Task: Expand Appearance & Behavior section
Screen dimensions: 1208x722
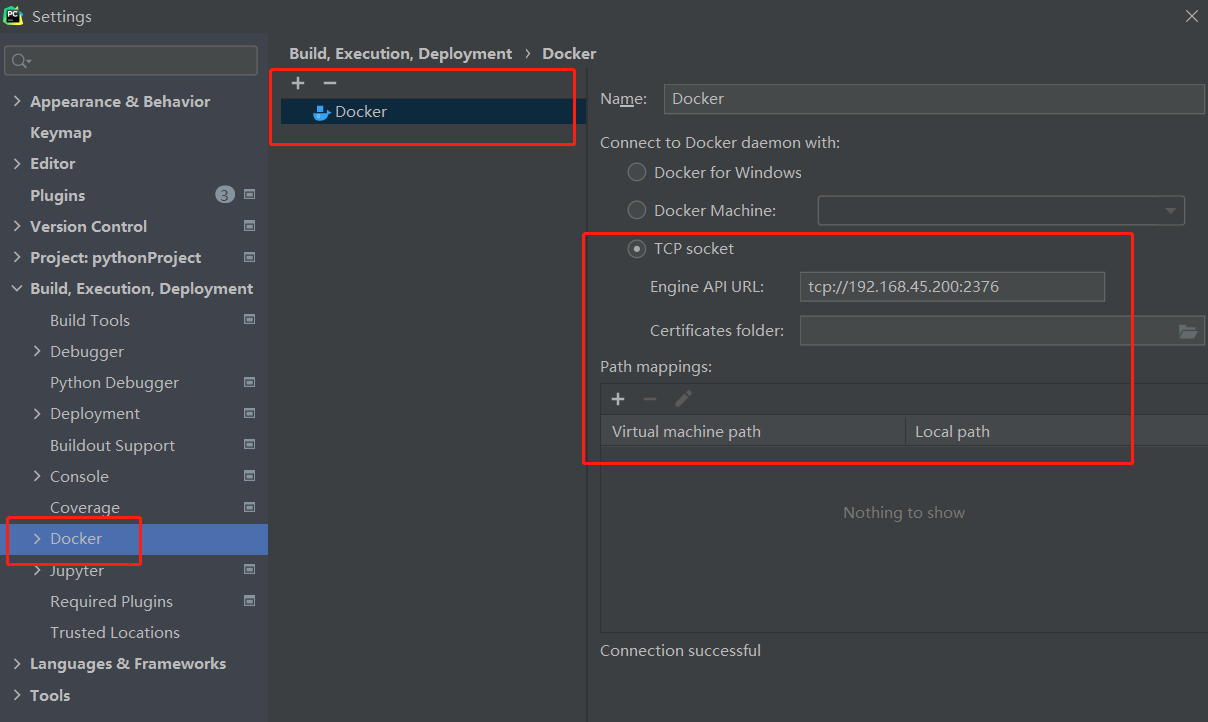Action: 17,102
